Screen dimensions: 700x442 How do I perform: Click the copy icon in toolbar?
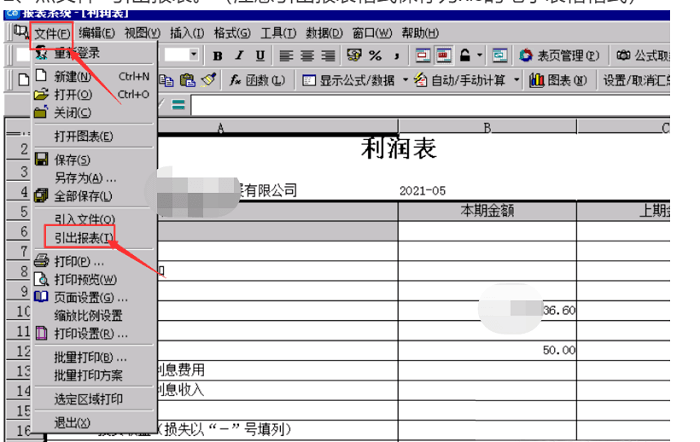point(166,80)
